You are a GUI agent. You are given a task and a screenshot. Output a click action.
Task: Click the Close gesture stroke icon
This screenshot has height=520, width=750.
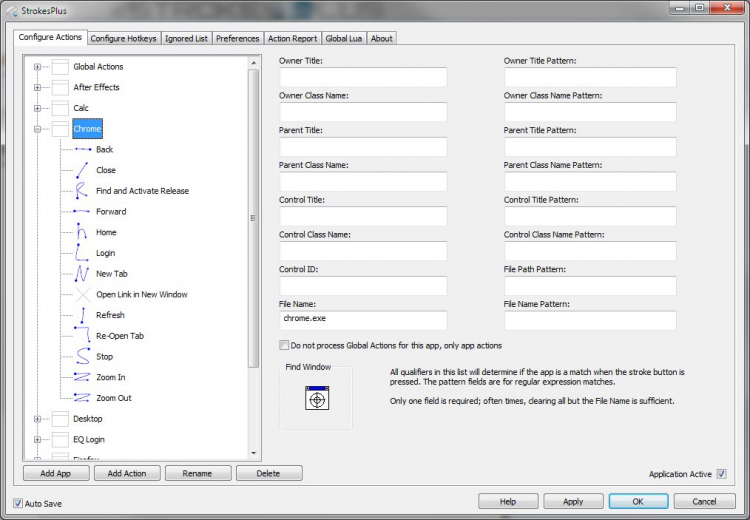tap(82, 170)
